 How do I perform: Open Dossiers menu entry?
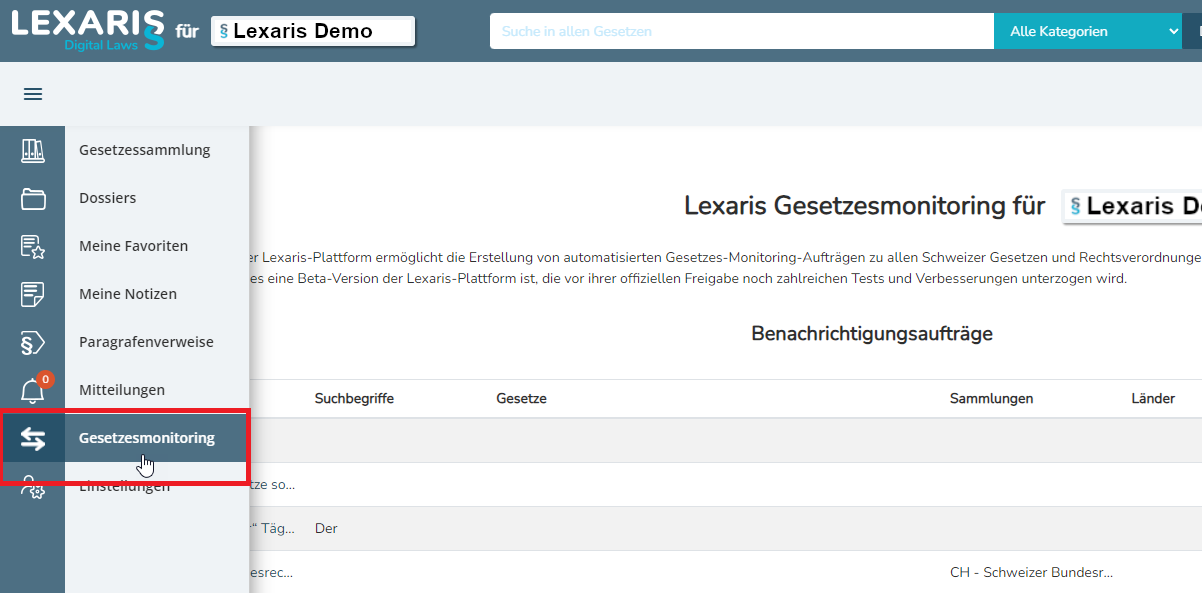pos(108,198)
